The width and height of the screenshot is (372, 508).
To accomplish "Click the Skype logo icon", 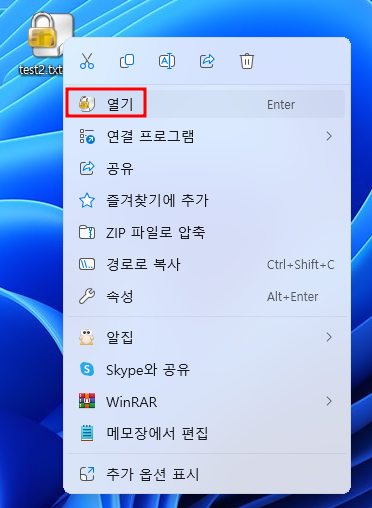I will [87, 369].
